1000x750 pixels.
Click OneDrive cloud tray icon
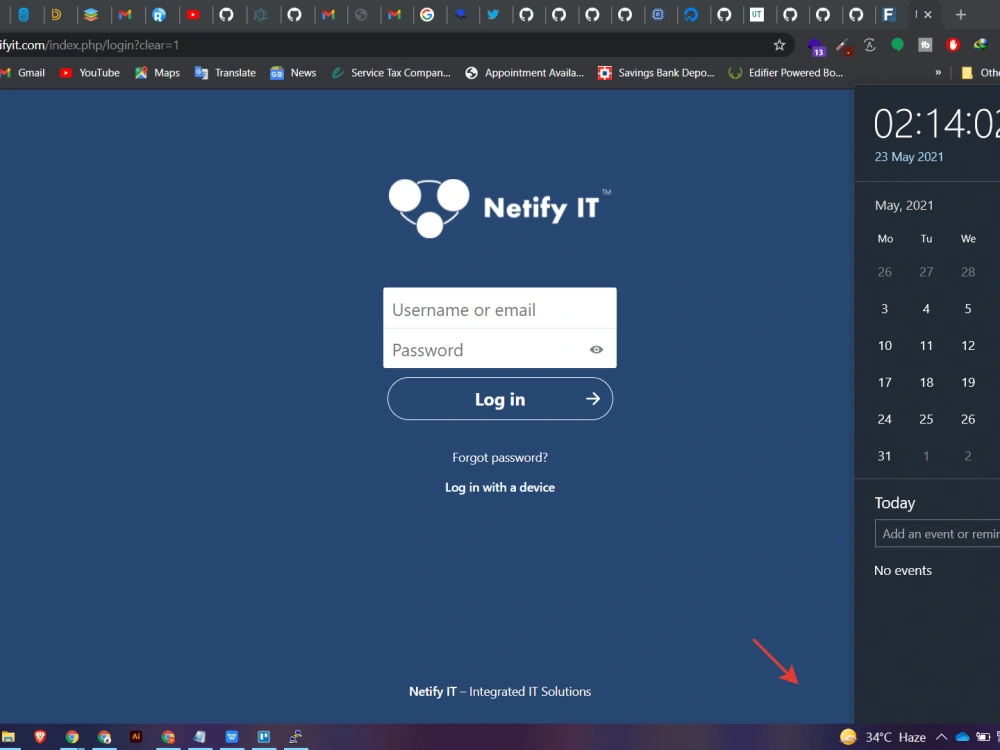click(x=962, y=737)
